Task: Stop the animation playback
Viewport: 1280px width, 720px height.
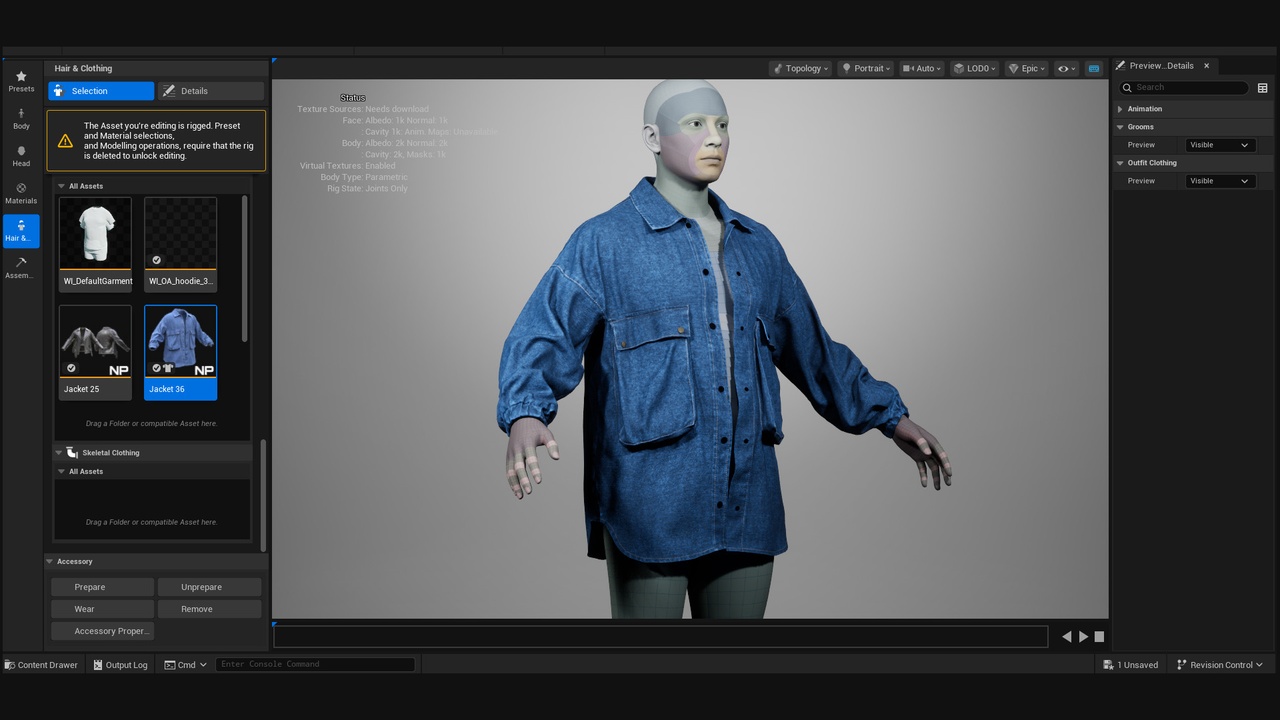Action: pos(1099,636)
